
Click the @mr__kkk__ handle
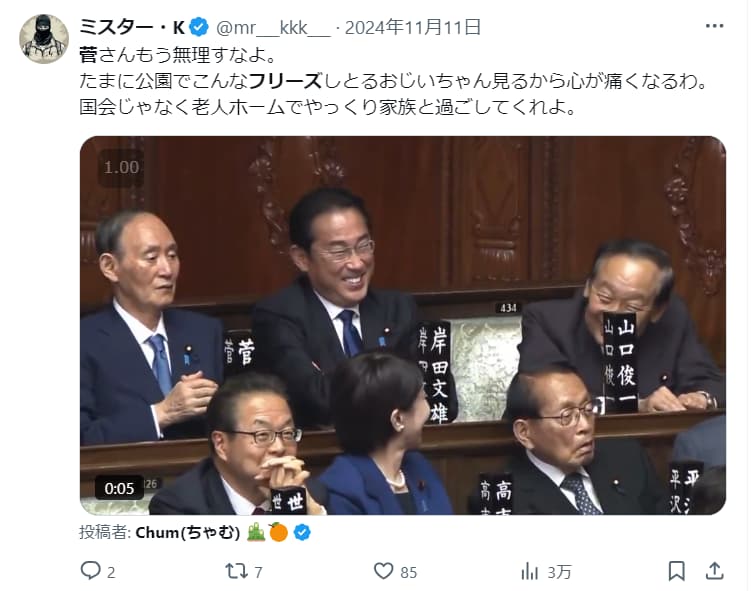click(273, 28)
